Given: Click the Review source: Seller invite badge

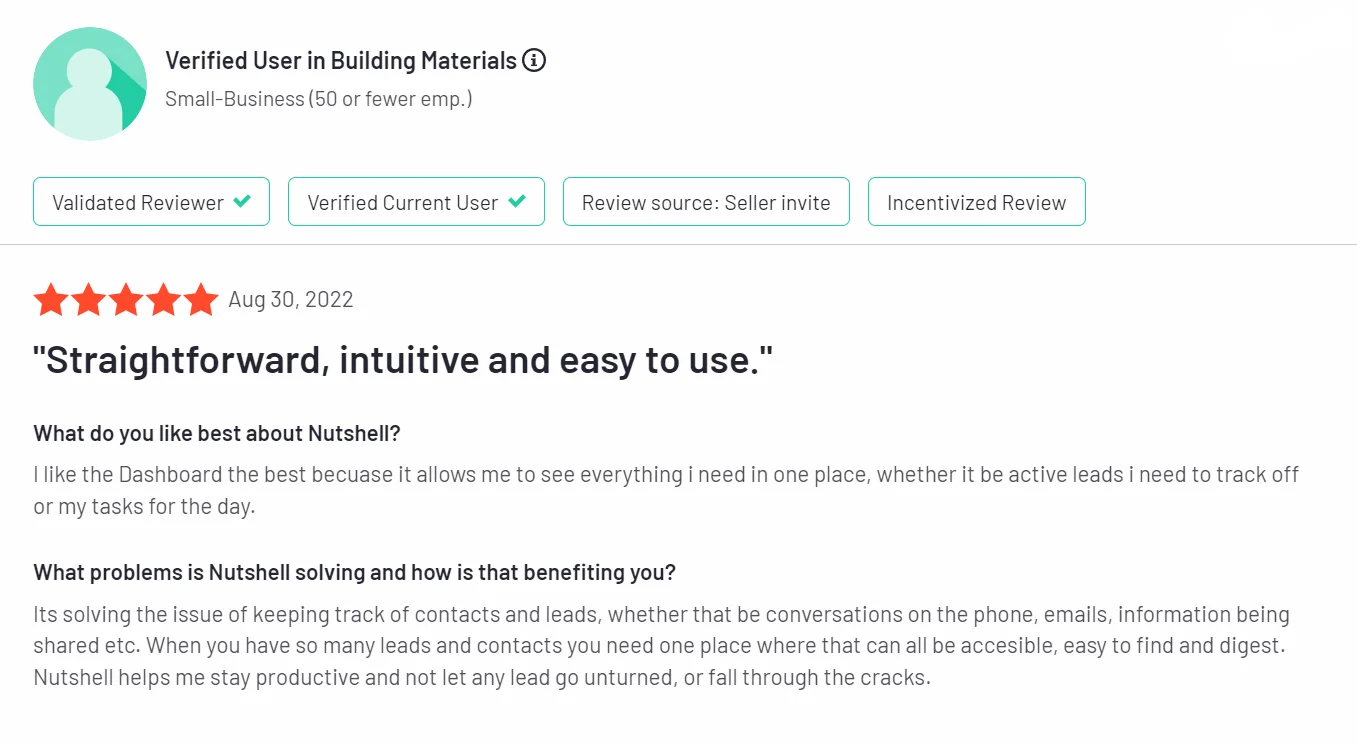Looking at the screenshot, I should pos(706,202).
